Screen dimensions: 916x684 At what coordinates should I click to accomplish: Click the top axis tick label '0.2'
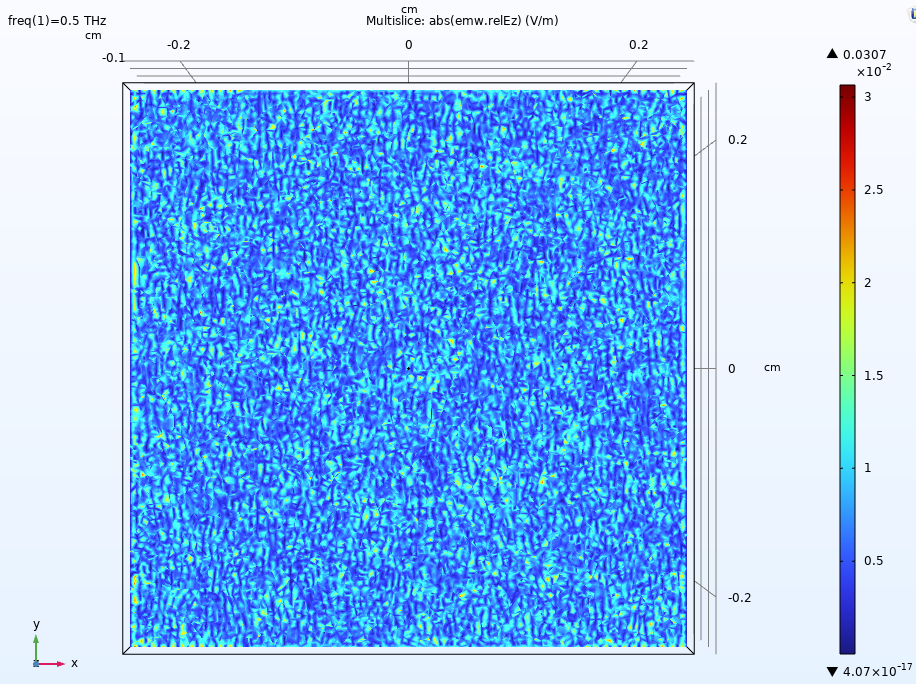tap(639, 45)
